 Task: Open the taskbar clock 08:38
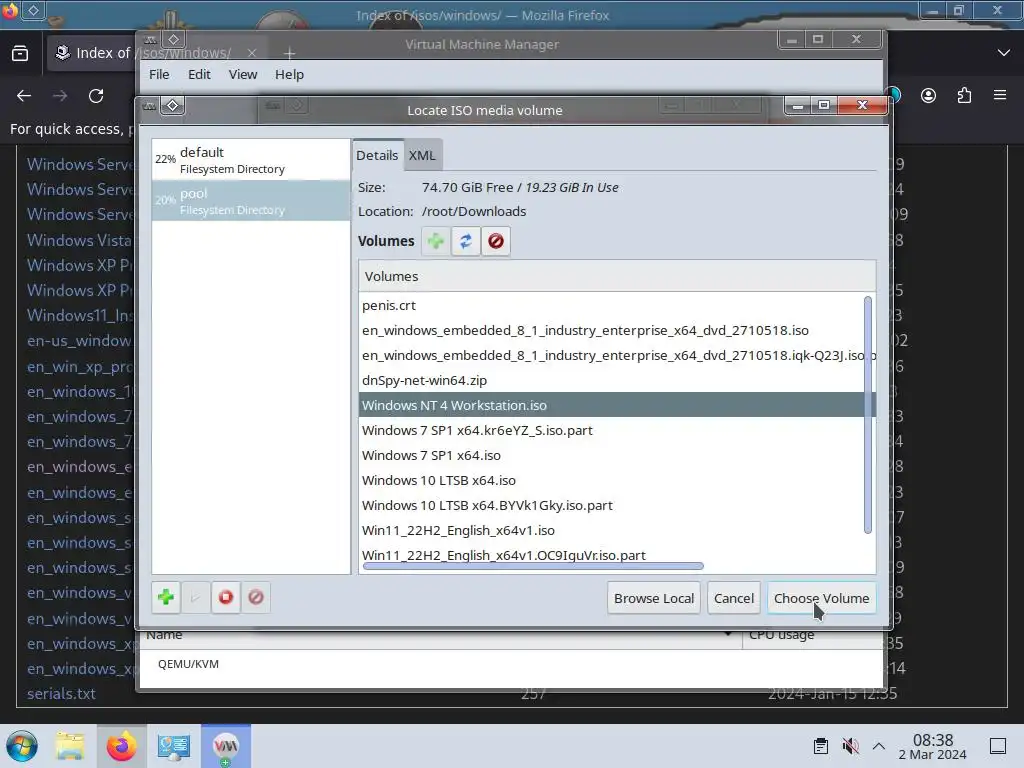click(933, 747)
